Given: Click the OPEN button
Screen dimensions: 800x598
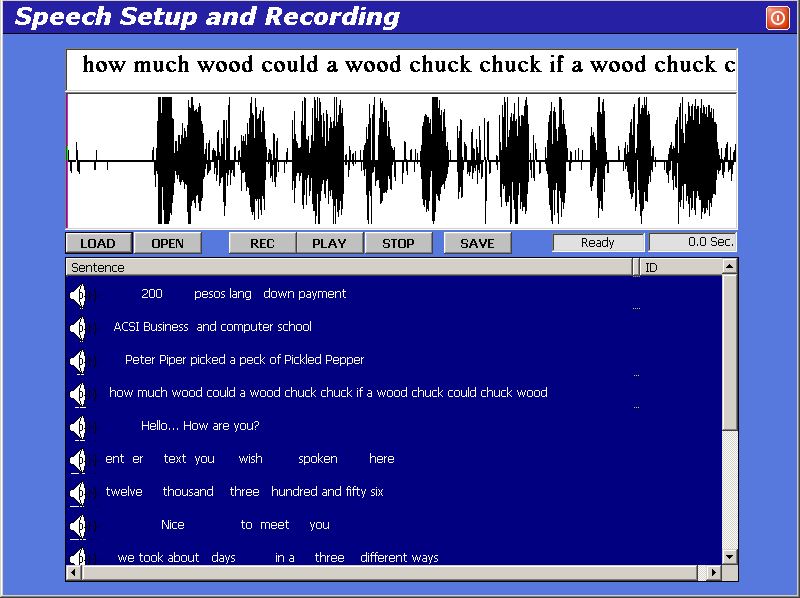Looking at the screenshot, I should [168, 243].
